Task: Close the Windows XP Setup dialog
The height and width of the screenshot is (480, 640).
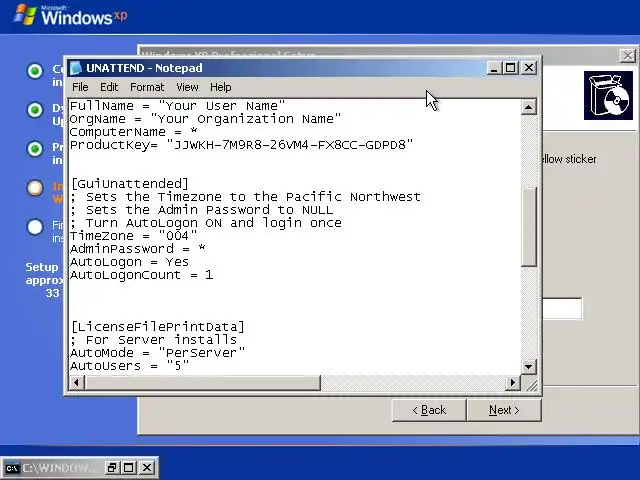Action: (628, 56)
